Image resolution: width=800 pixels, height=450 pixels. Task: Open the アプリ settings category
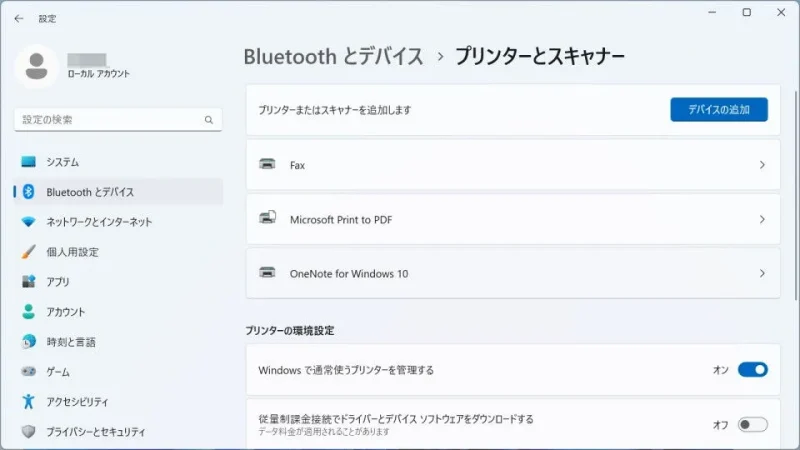(58, 282)
